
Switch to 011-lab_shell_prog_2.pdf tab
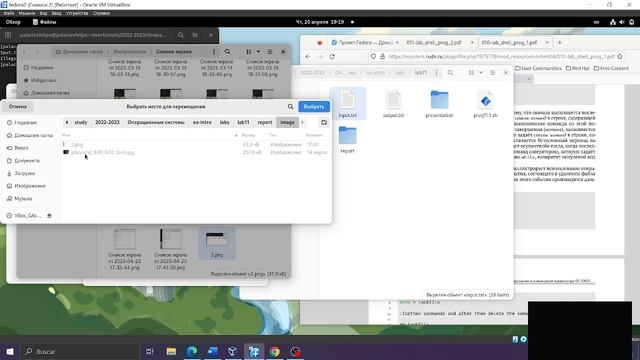[x=434, y=42]
